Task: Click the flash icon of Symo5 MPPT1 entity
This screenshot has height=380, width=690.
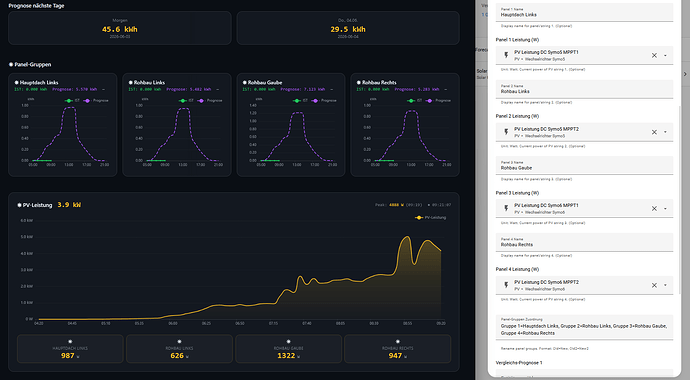Action: pyautogui.click(x=506, y=55)
